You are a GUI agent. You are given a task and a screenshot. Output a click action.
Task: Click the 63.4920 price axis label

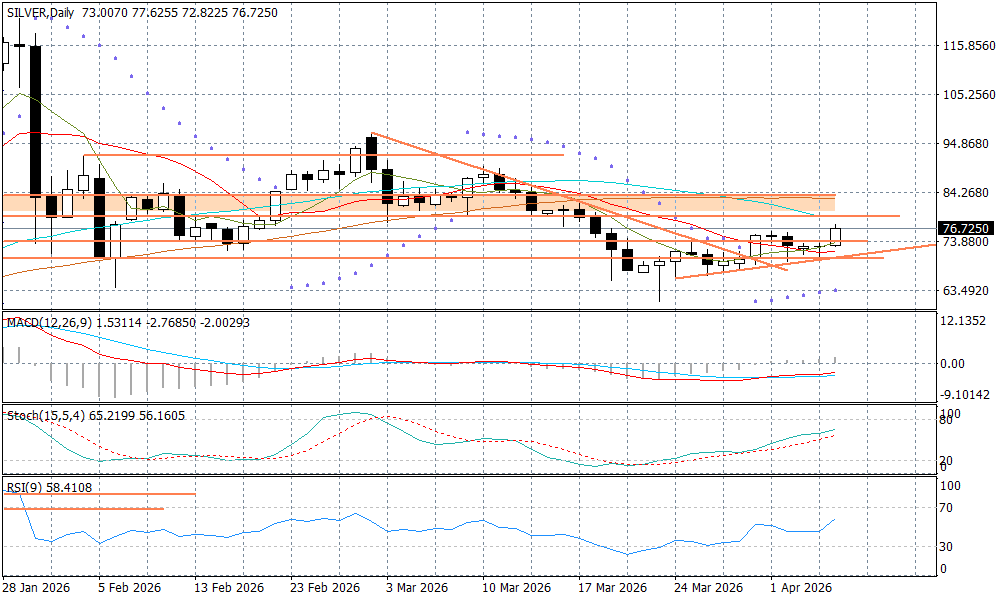point(970,291)
